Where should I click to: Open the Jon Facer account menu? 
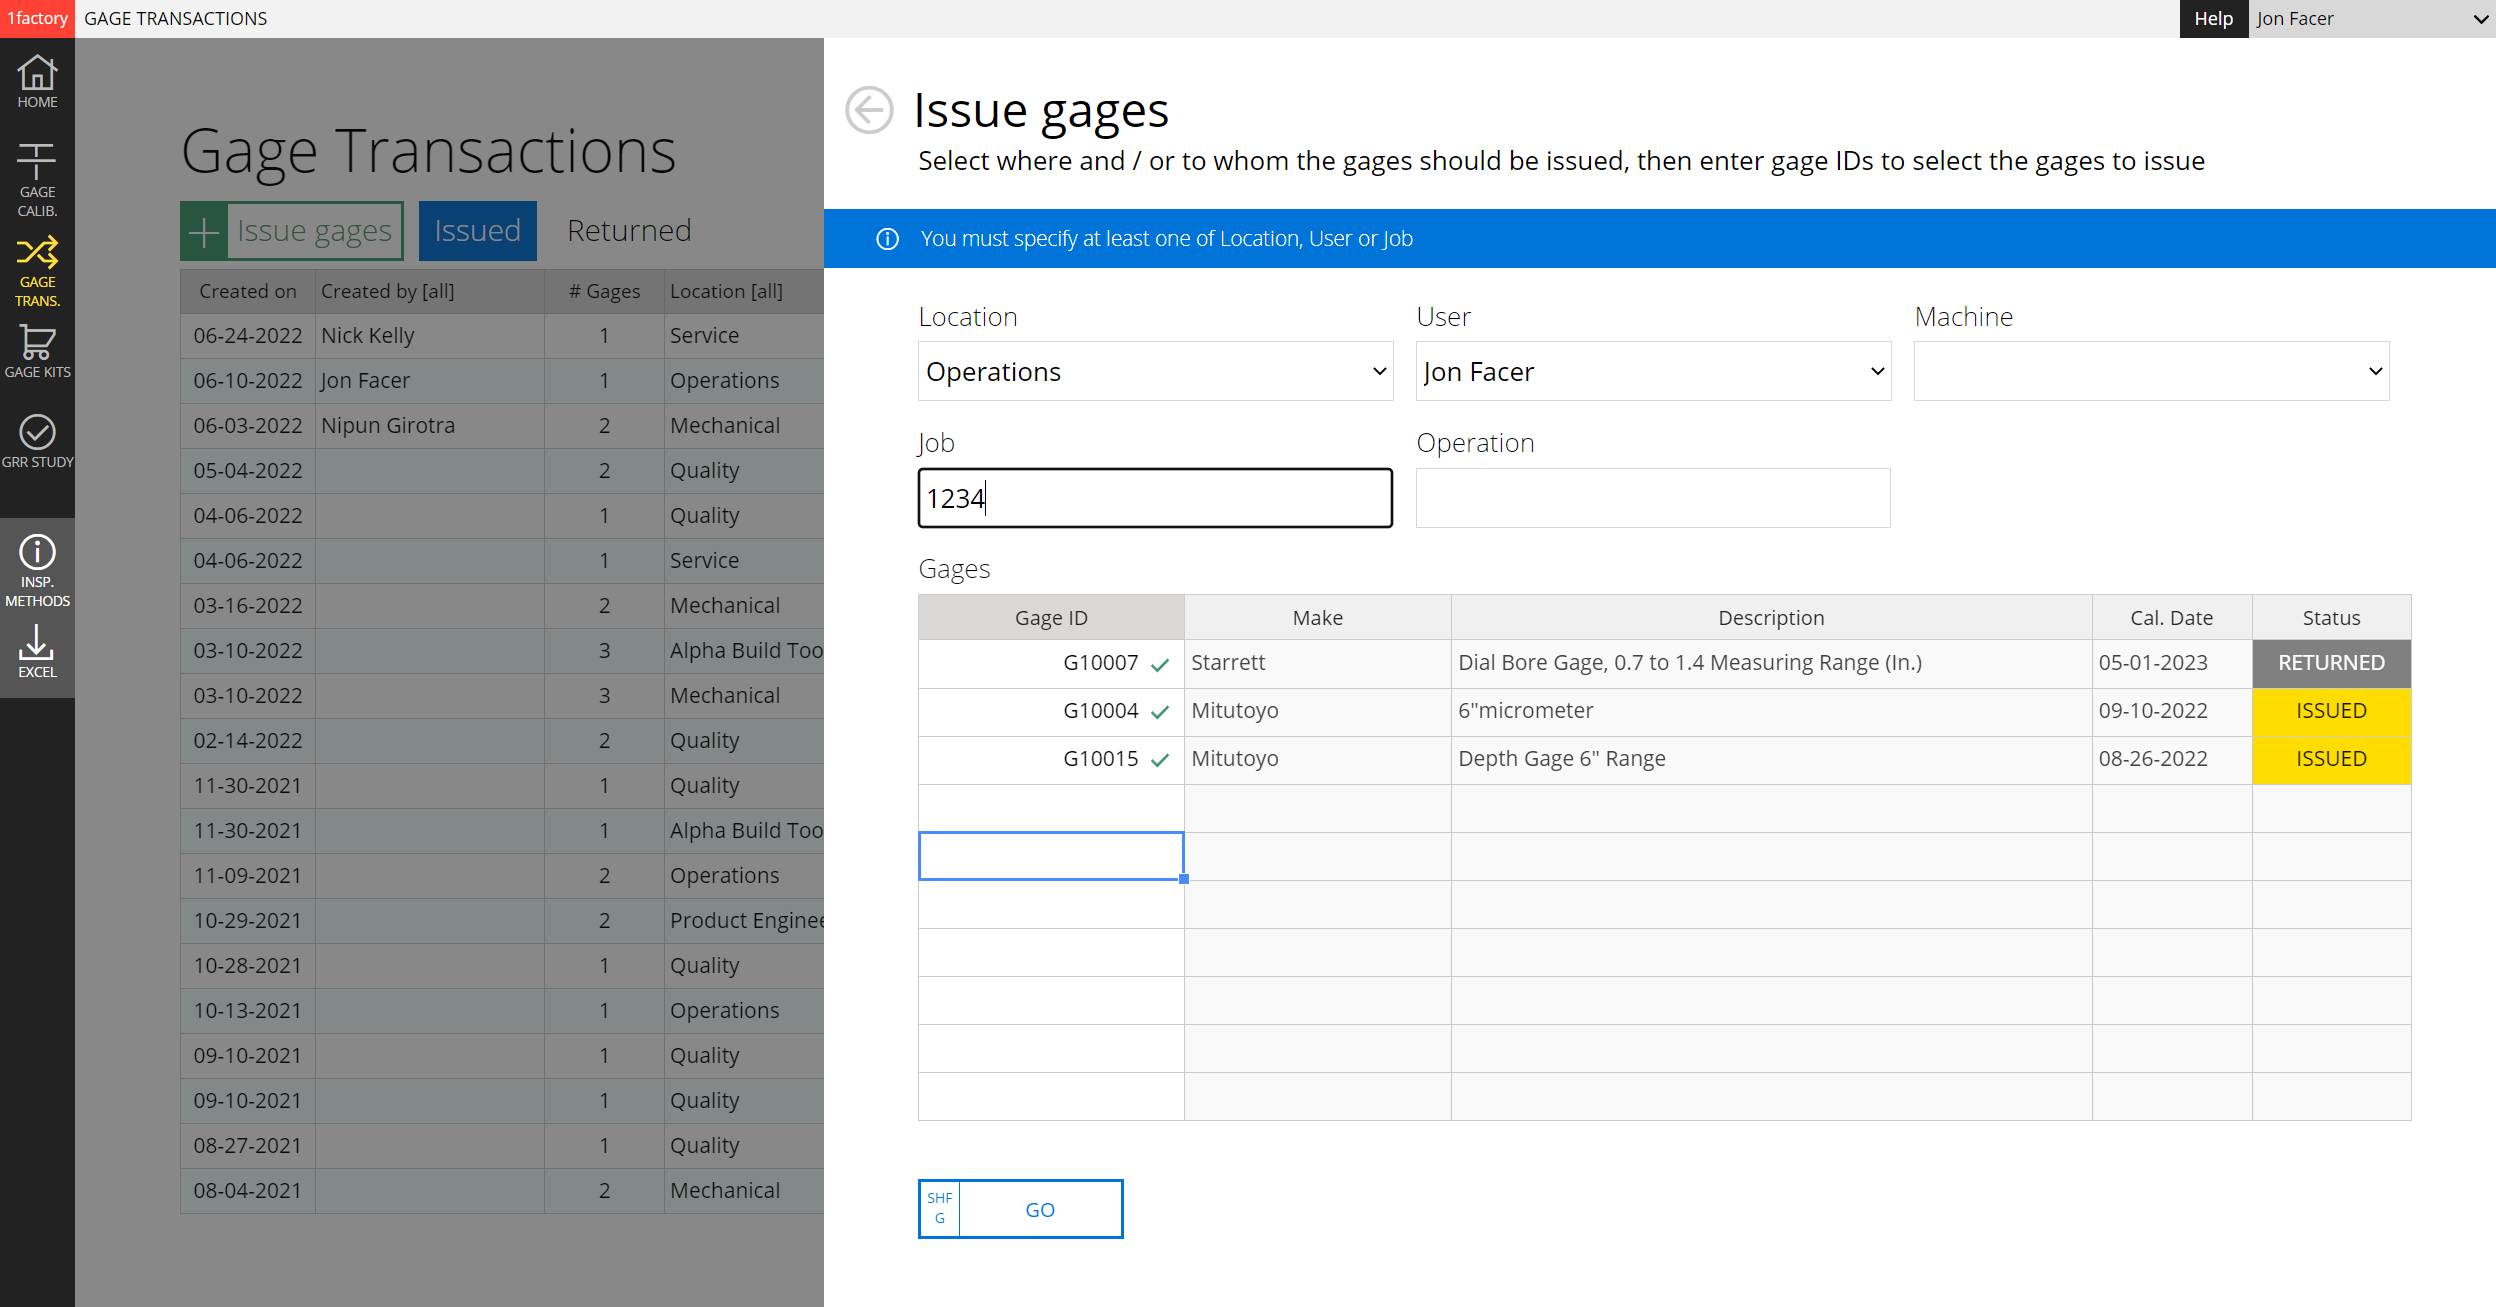coord(2370,19)
